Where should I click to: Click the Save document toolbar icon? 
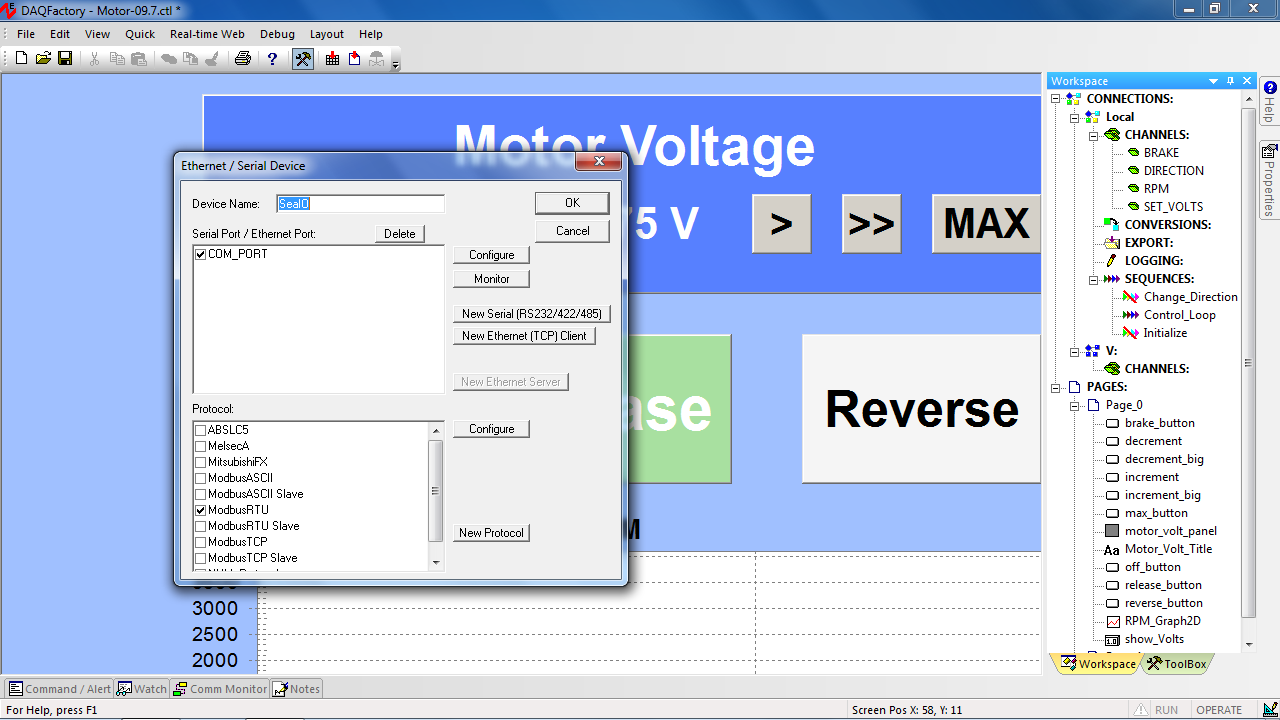65,59
